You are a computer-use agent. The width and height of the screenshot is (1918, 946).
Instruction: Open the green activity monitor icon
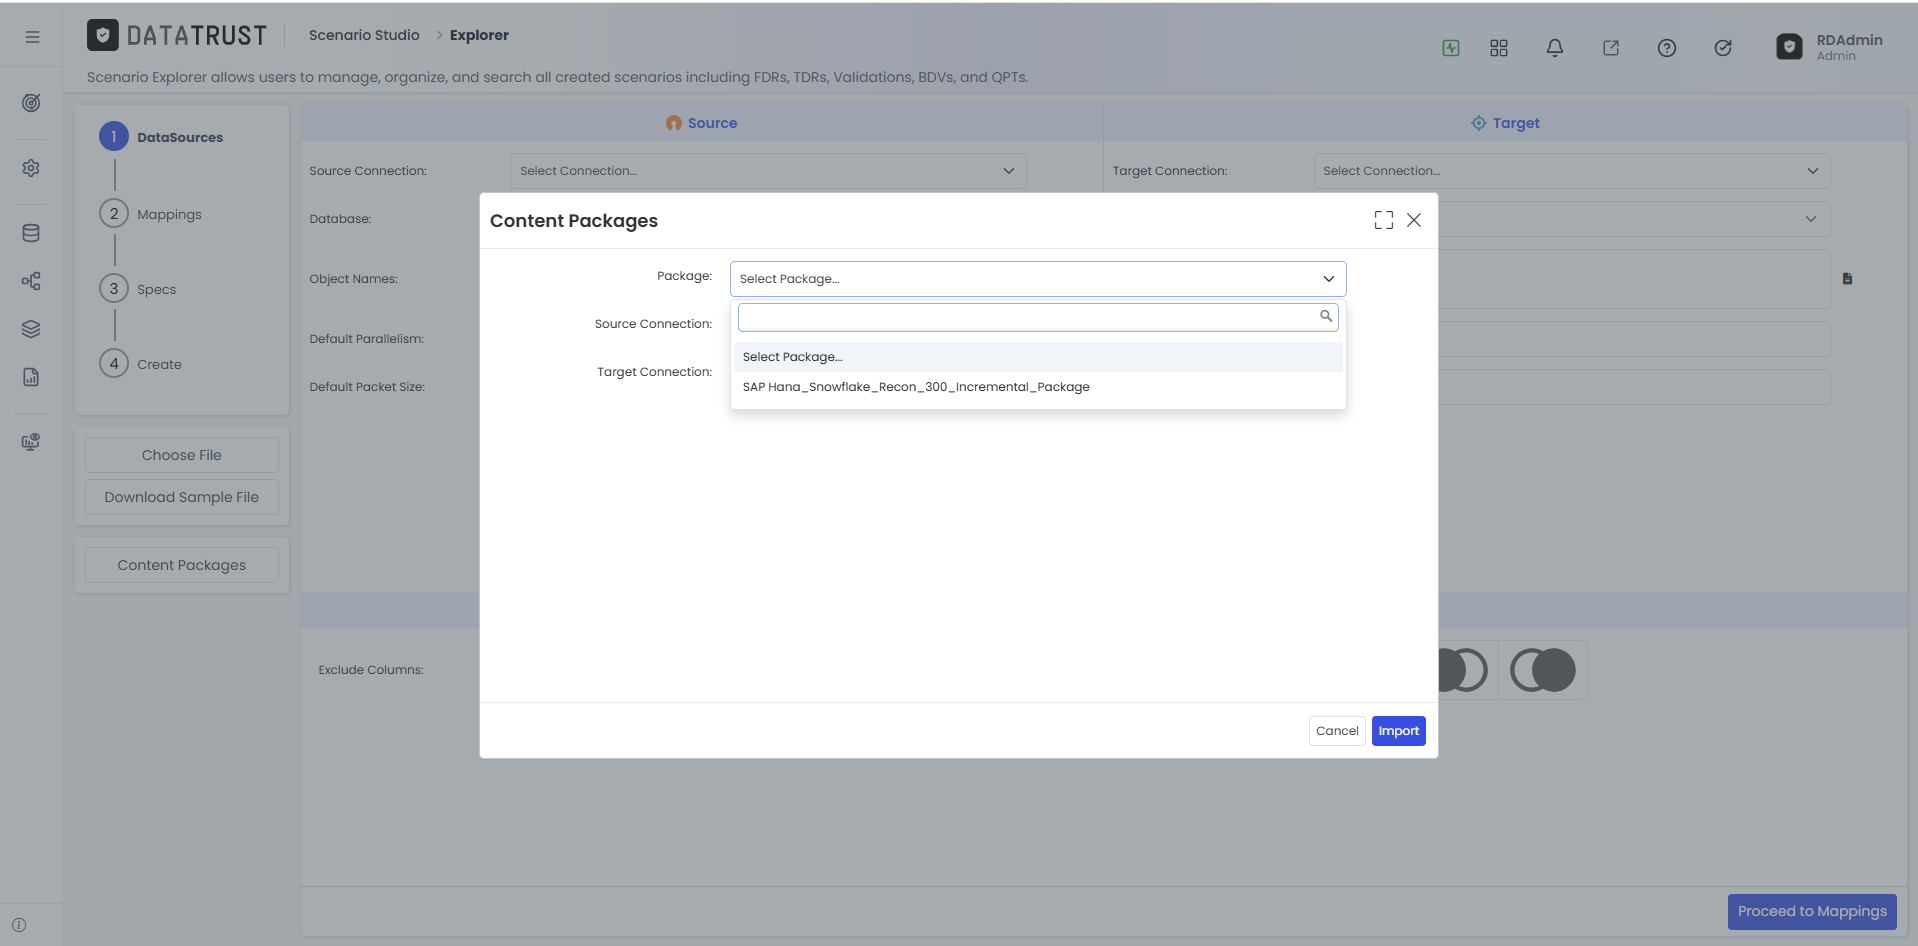pyautogui.click(x=1451, y=48)
